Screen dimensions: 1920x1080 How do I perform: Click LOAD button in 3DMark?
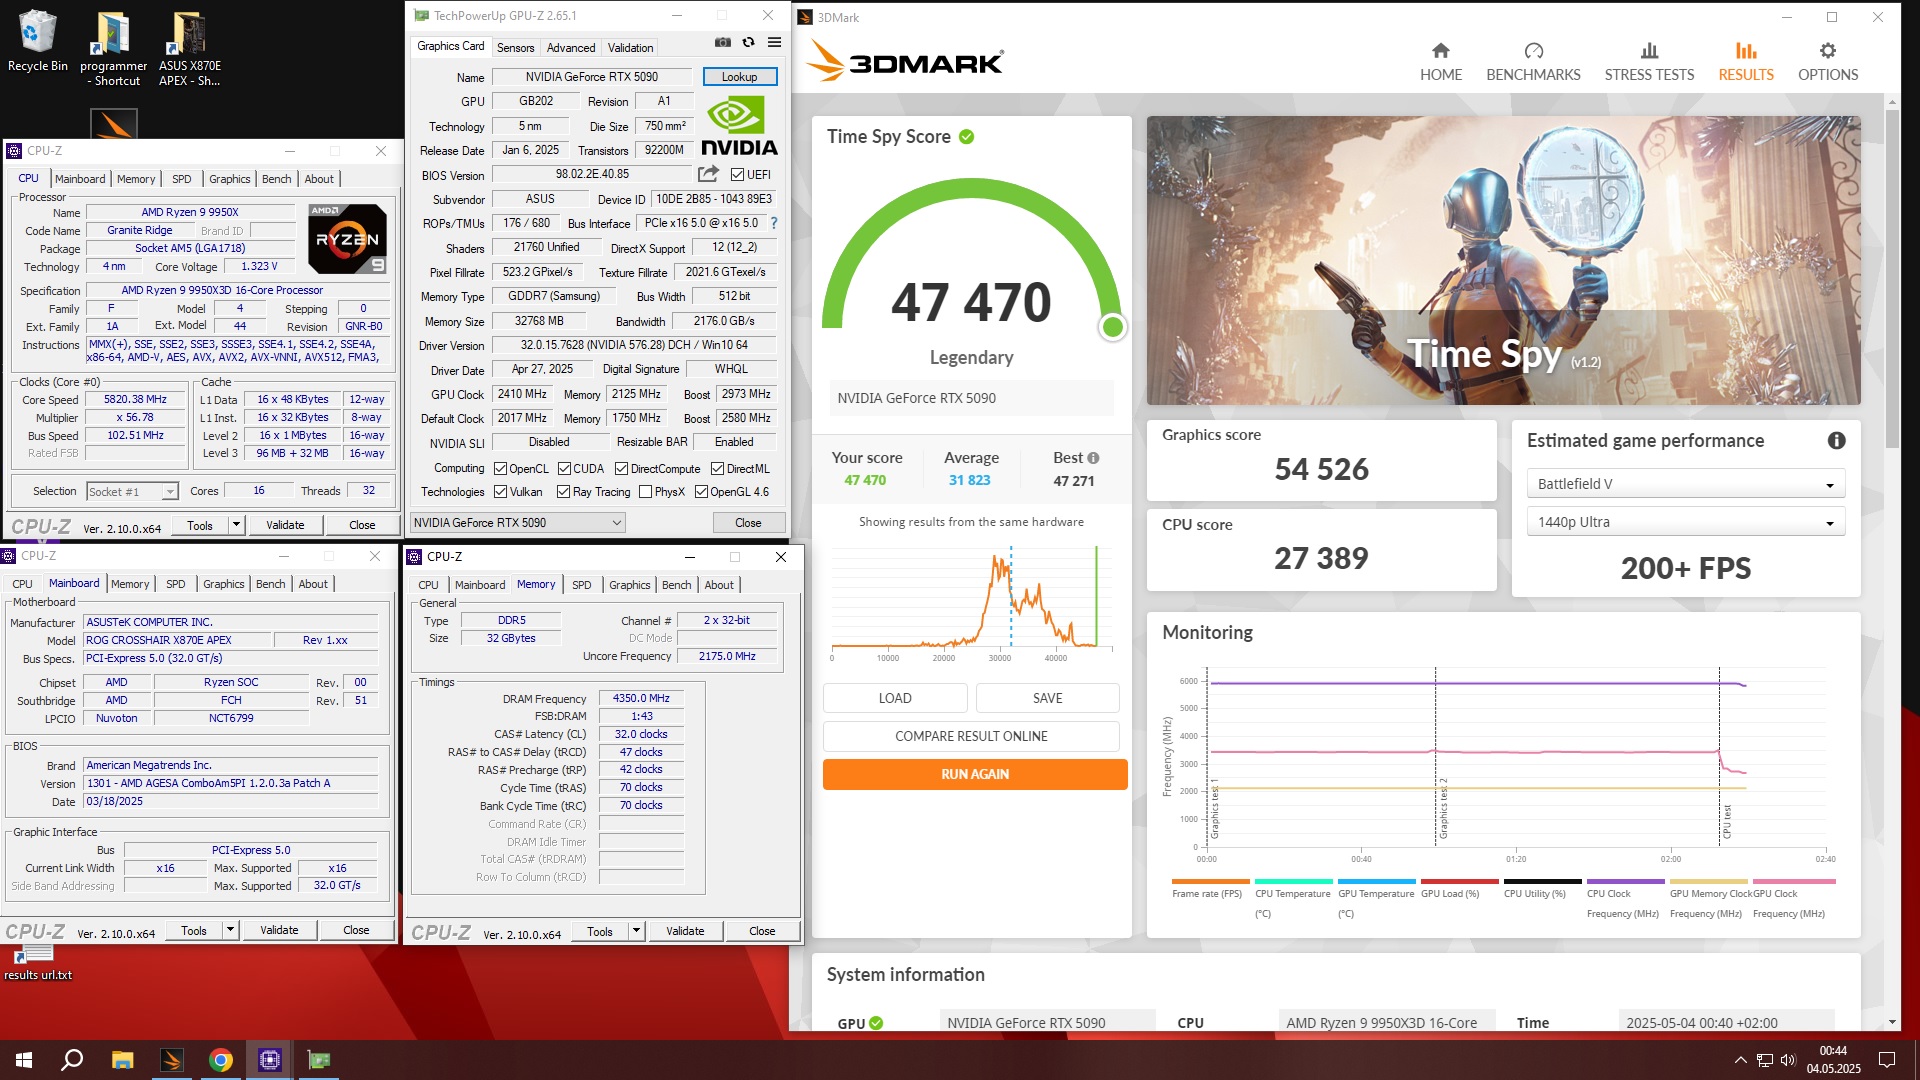click(895, 698)
